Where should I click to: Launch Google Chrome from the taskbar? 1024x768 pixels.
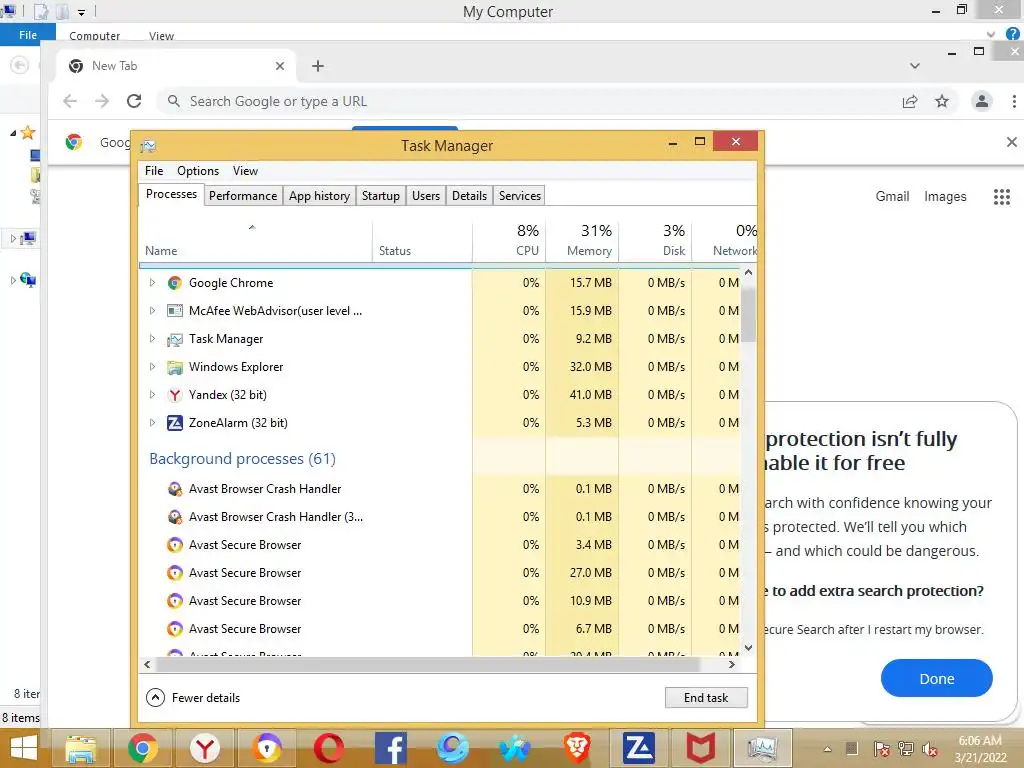tap(142, 748)
